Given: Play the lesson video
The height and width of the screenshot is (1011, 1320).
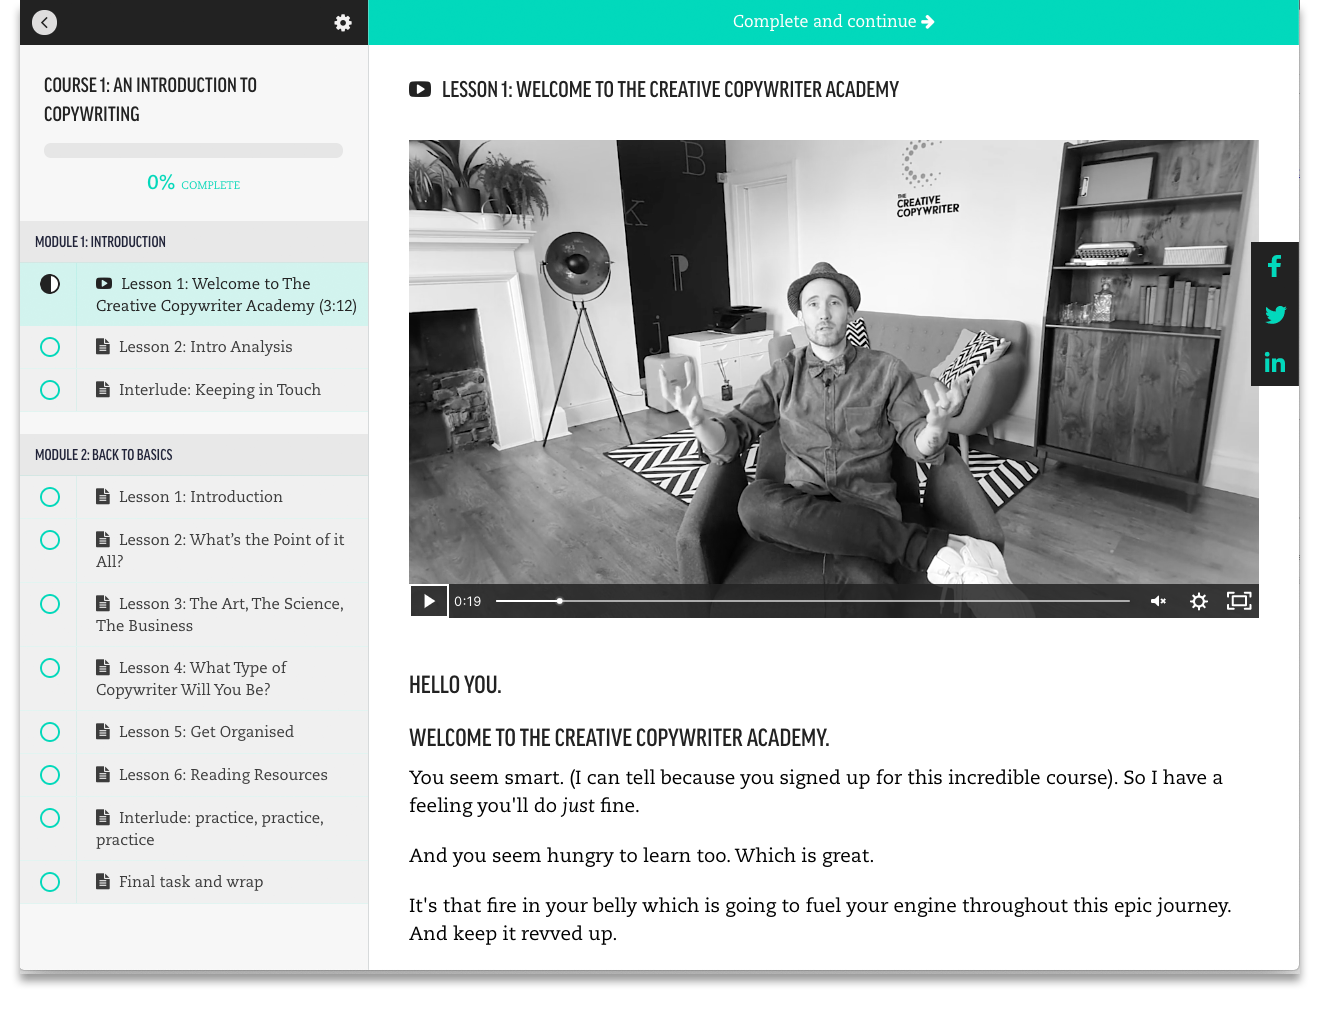Looking at the screenshot, I should [x=429, y=601].
